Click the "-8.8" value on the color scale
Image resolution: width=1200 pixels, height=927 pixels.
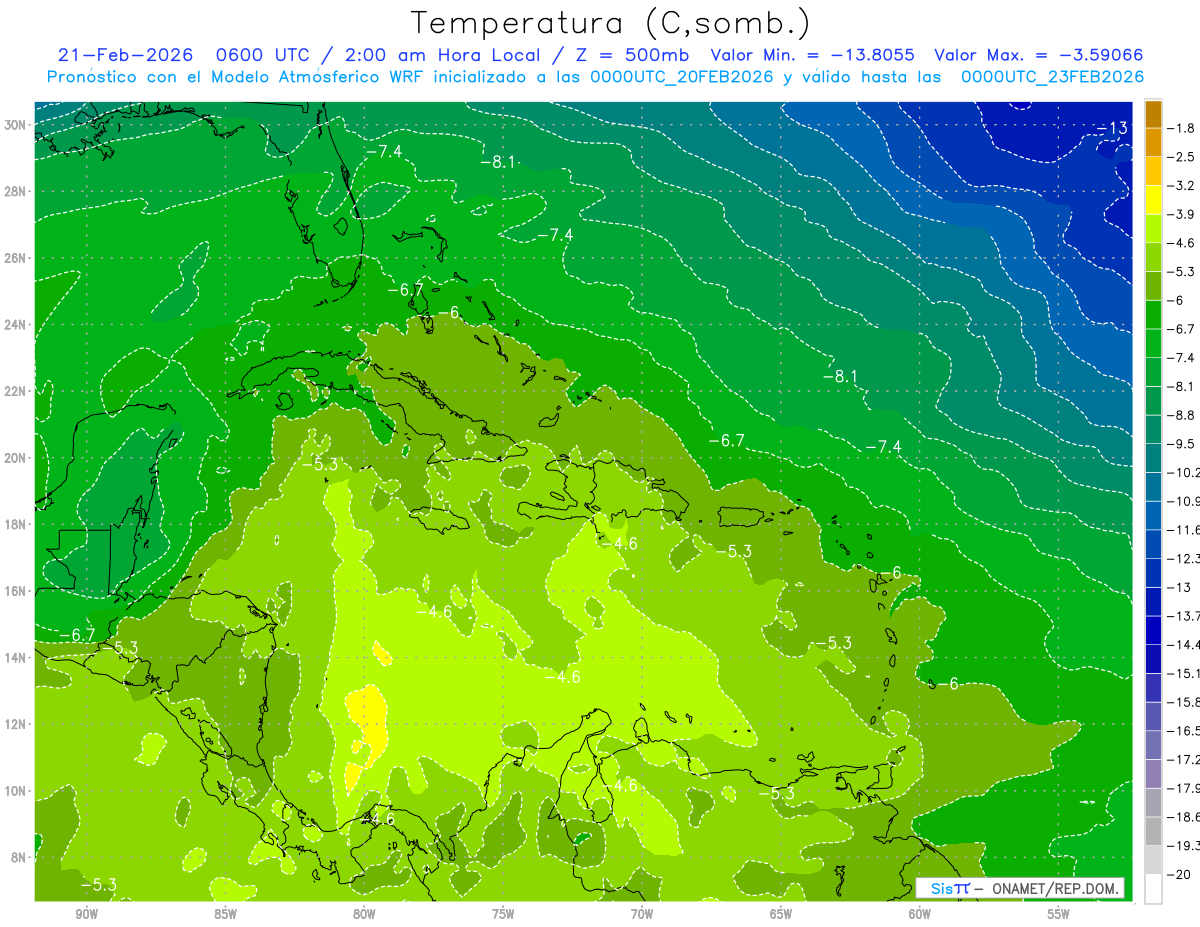[1181, 415]
